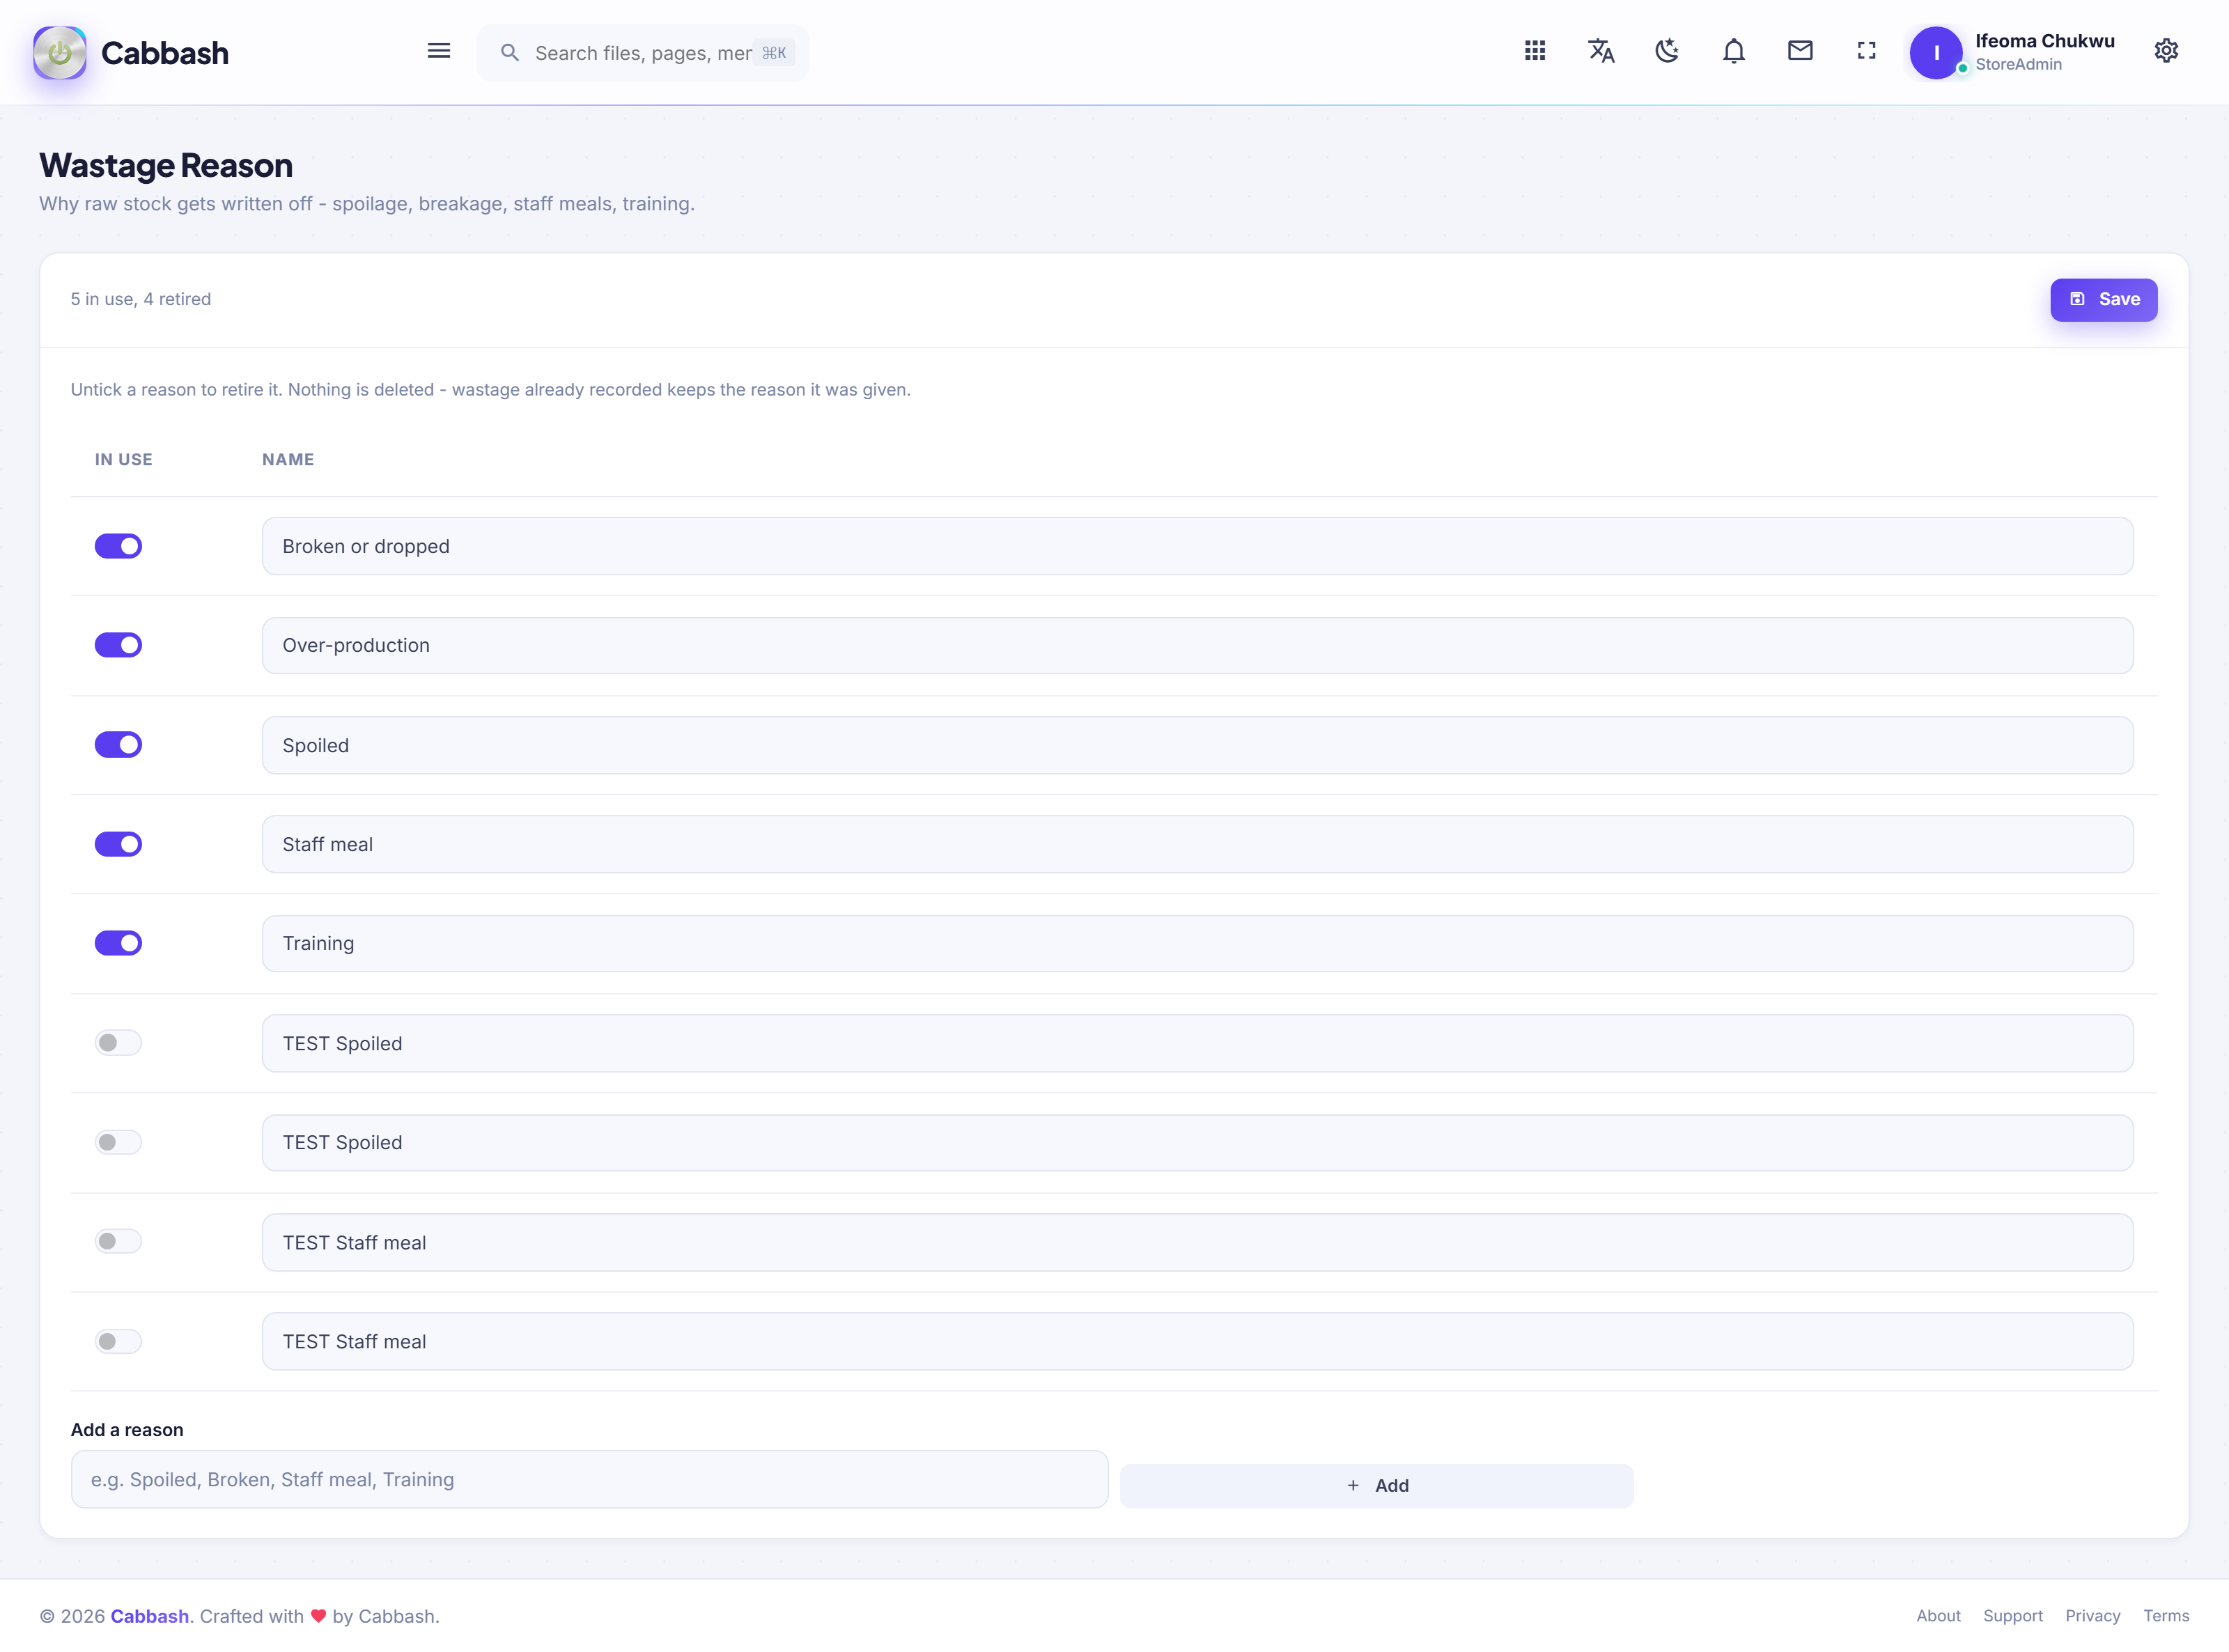Click the Cabbash logo icon

(x=60, y=52)
